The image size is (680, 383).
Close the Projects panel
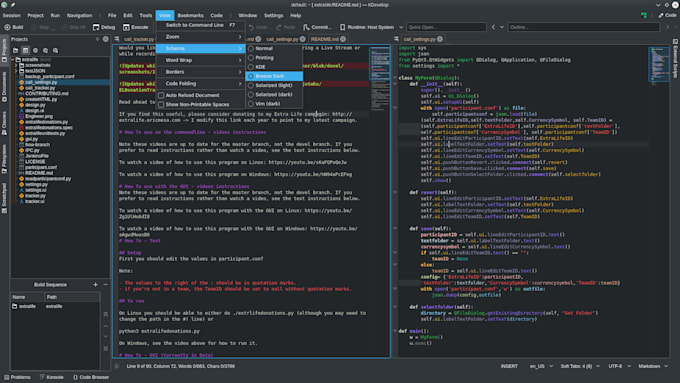[105, 39]
